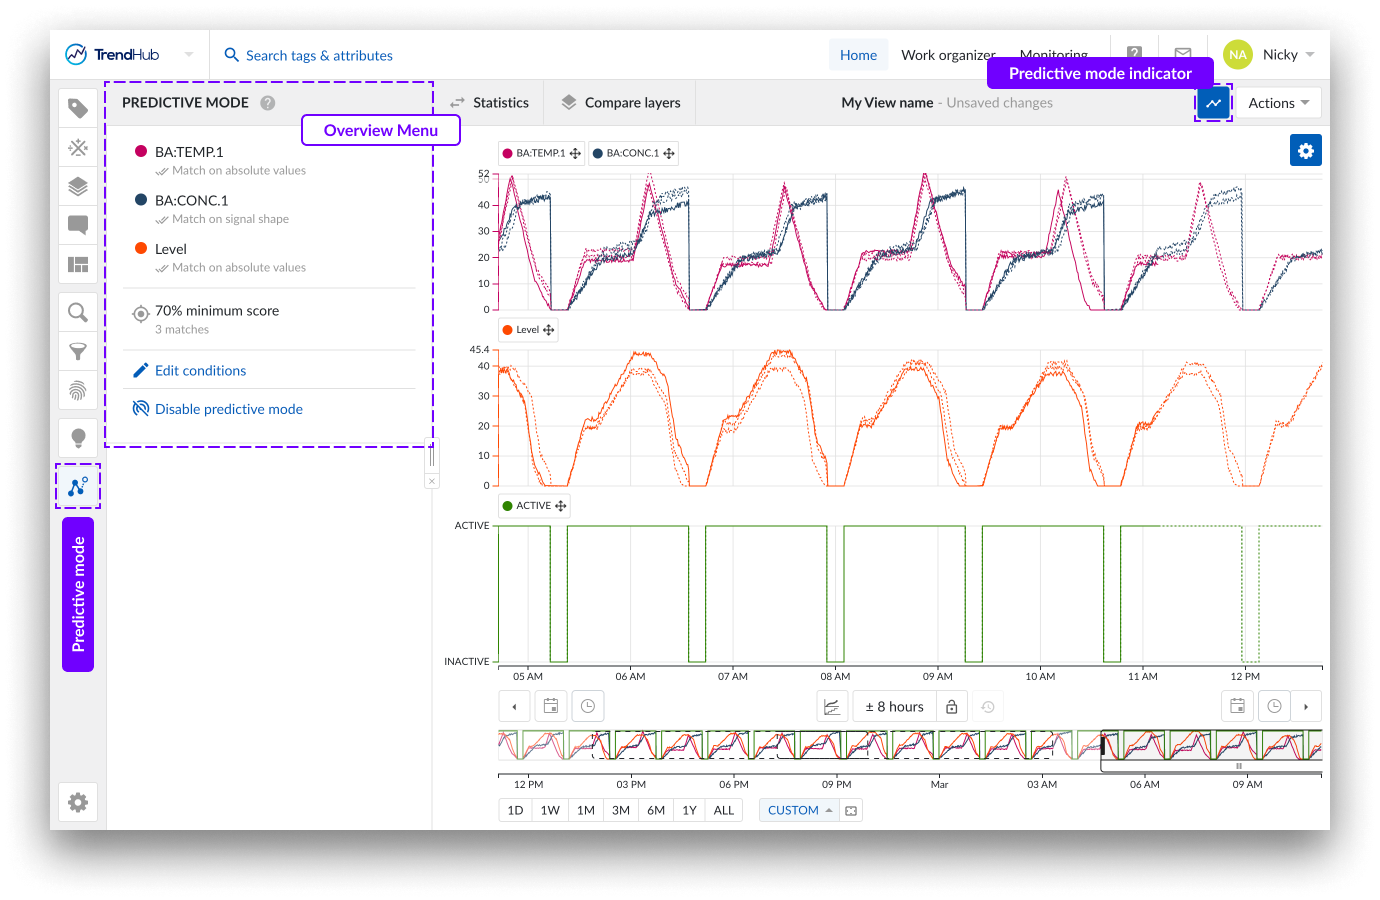Open the filter funnel icon in sidebar
The image size is (1380, 900).
(x=78, y=351)
